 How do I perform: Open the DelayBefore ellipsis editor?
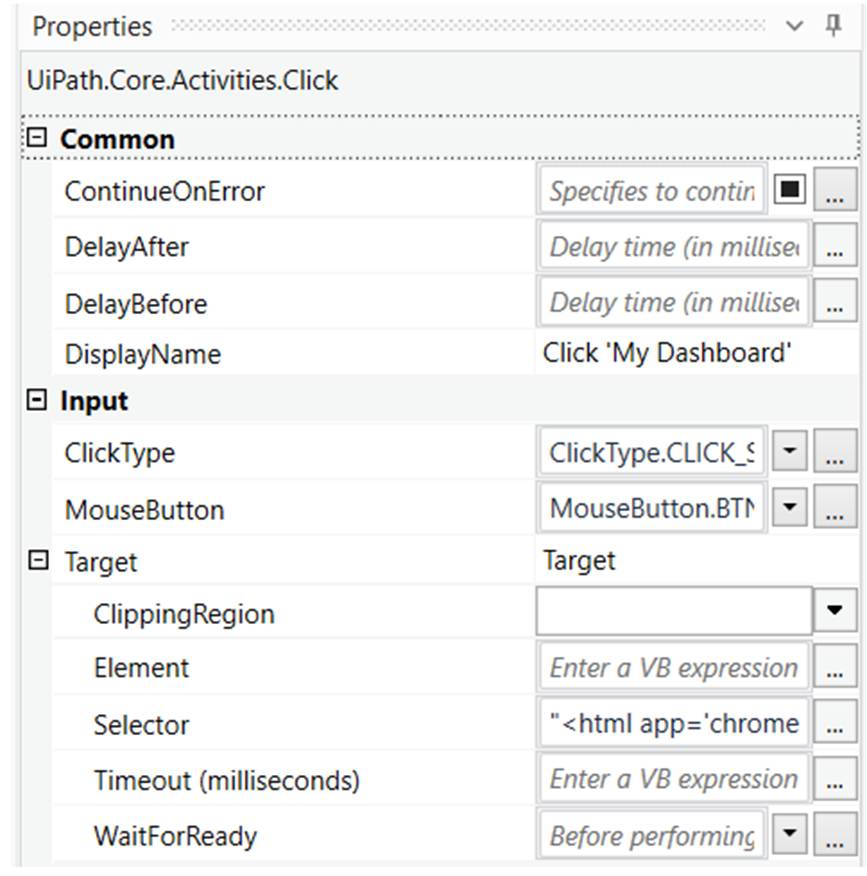point(836,304)
